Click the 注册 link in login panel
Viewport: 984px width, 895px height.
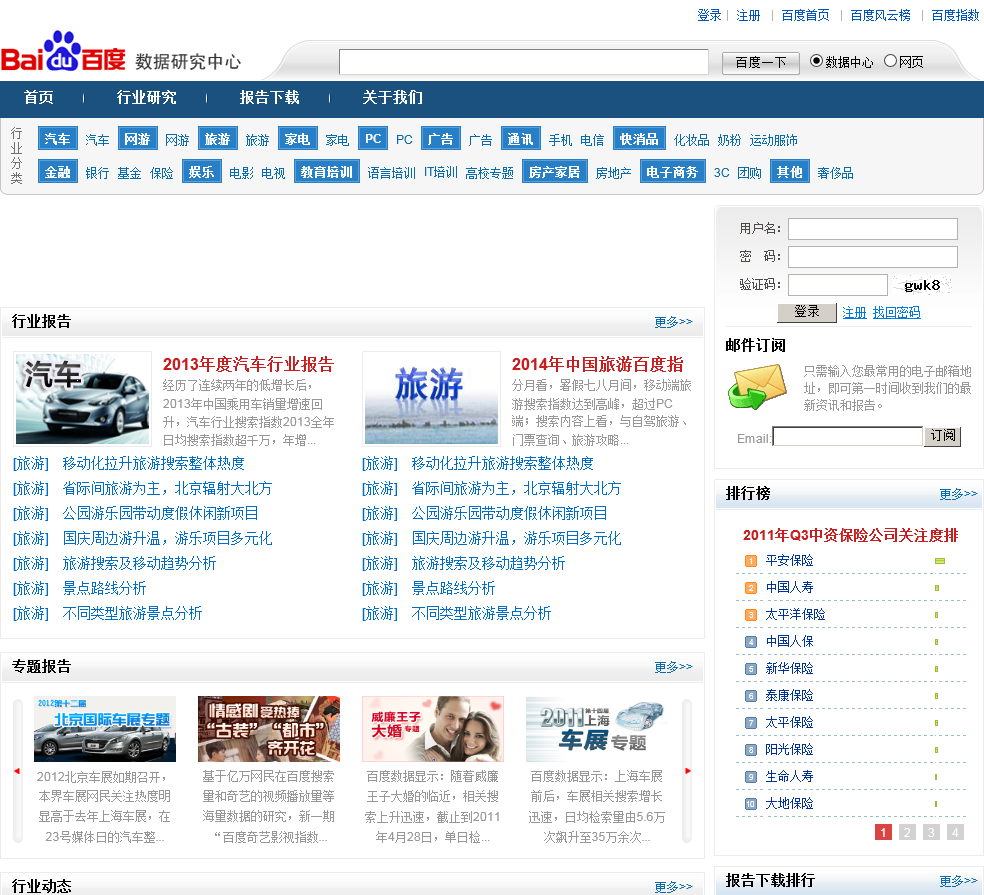pos(853,313)
